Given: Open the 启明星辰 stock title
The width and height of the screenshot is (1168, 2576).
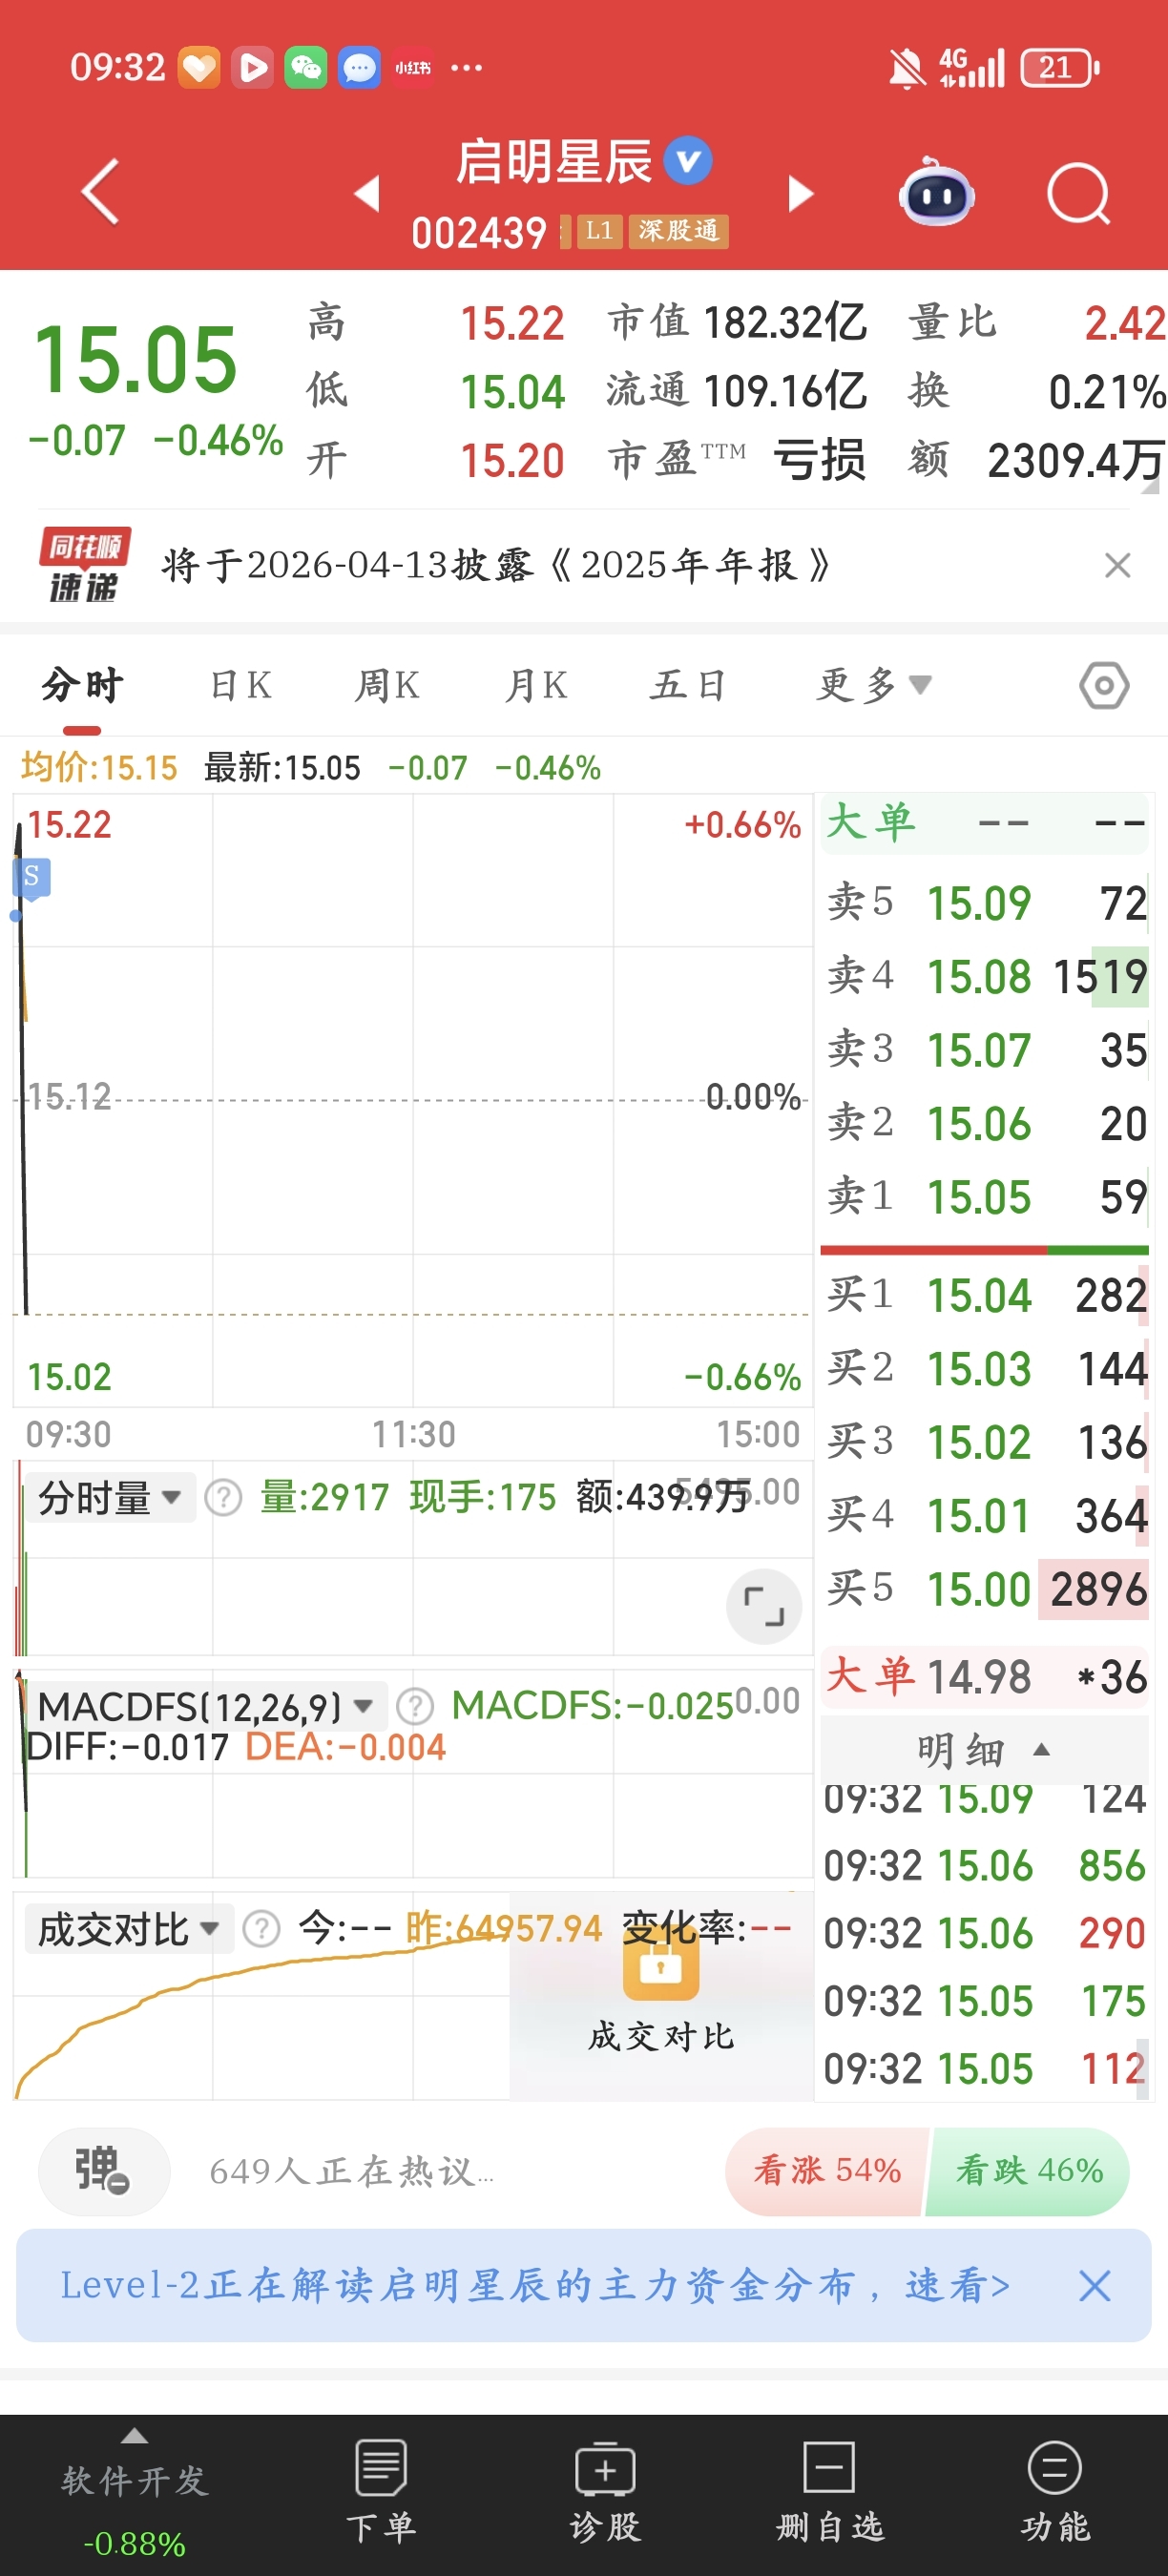Looking at the screenshot, I should (x=553, y=162).
